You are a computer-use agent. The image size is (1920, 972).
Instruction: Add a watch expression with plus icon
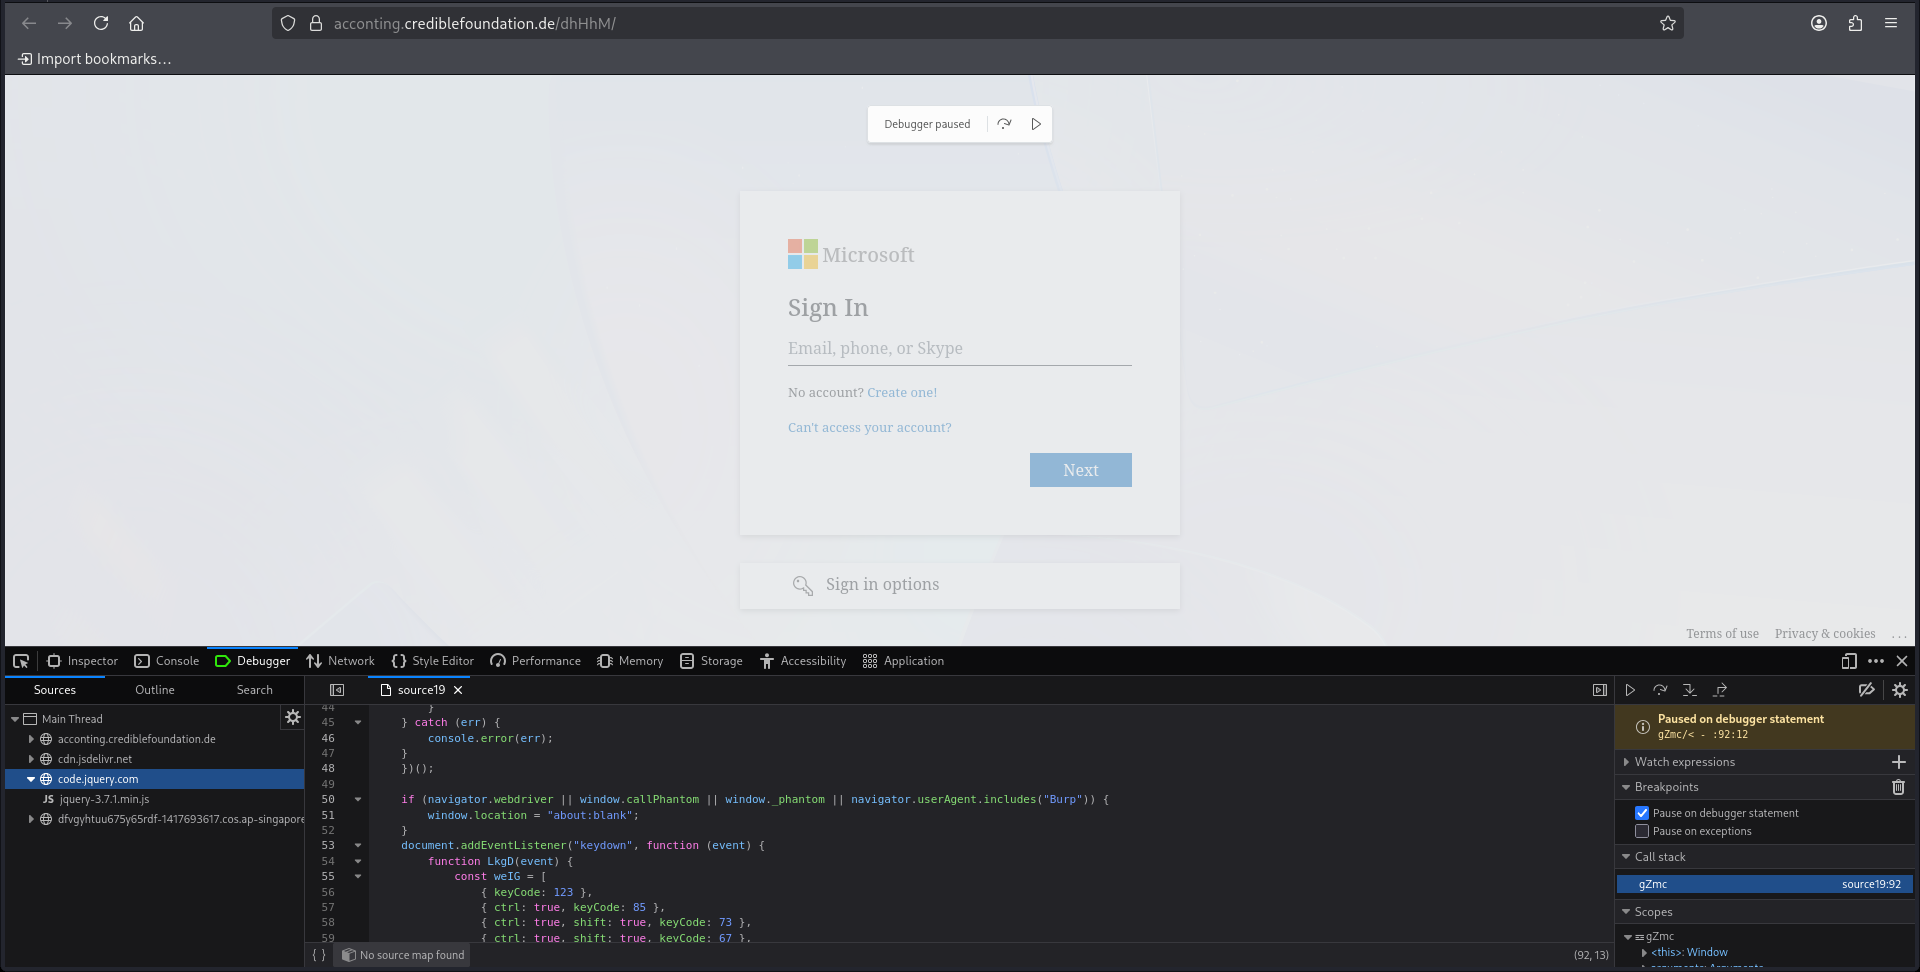[1899, 762]
